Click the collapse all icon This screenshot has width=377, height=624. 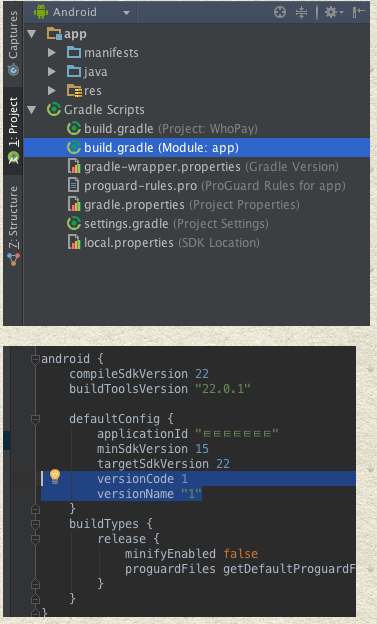coord(301,12)
